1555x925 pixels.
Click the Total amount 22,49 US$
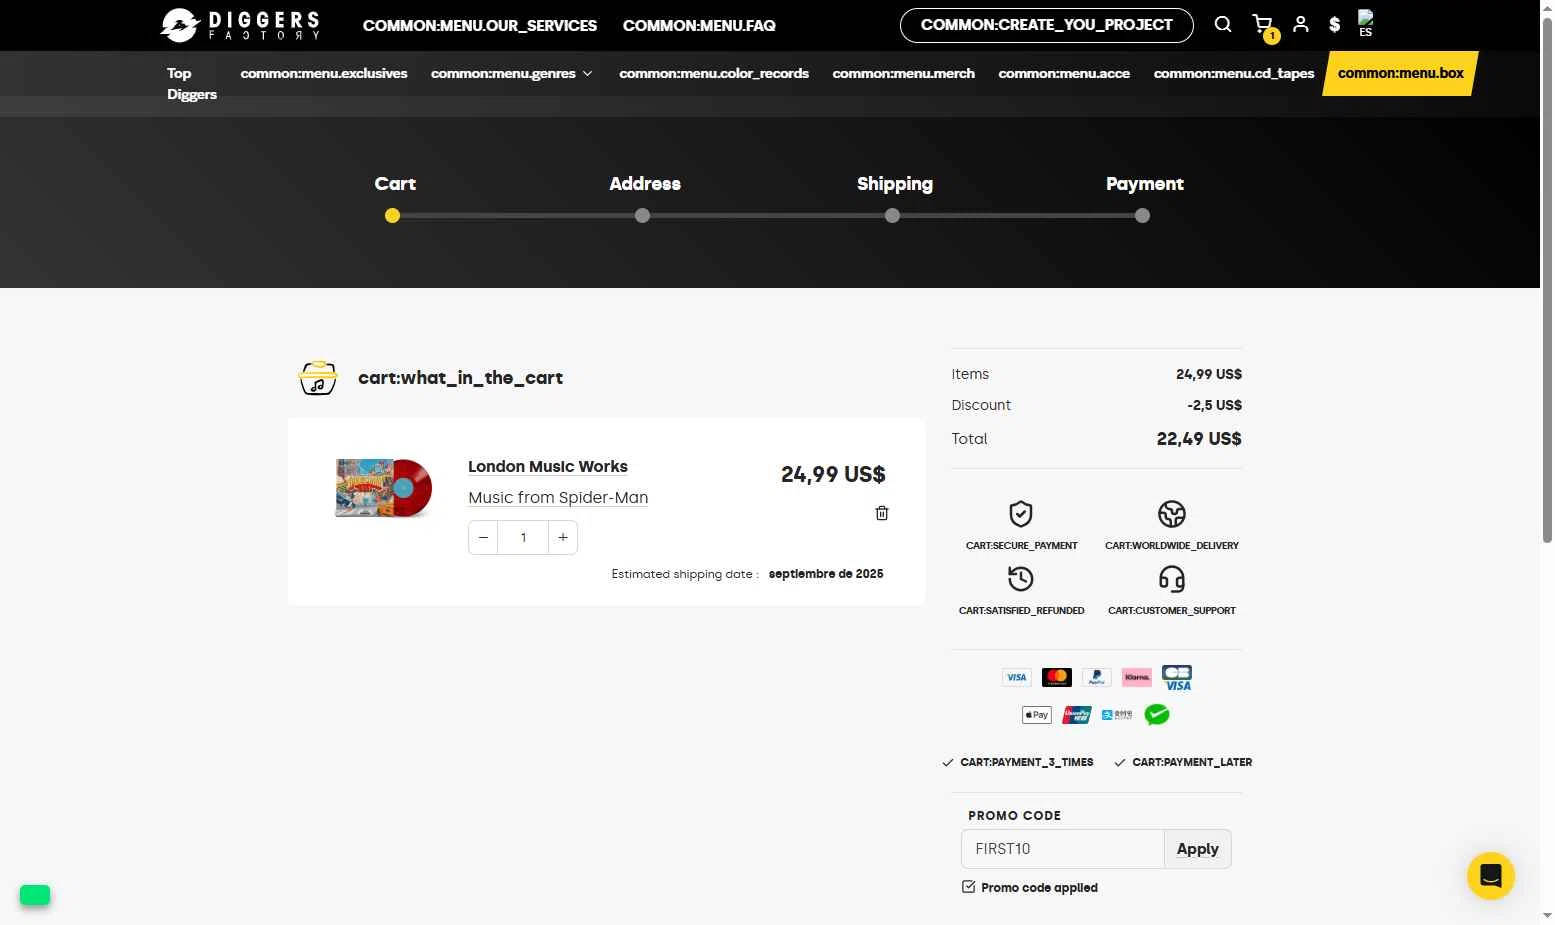(1199, 439)
